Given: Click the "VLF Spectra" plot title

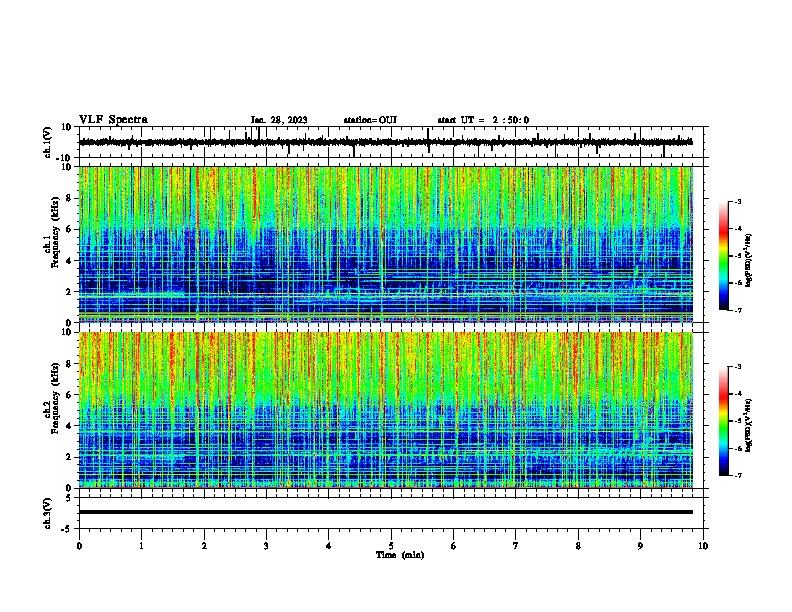Looking at the screenshot, I should [x=113, y=120].
